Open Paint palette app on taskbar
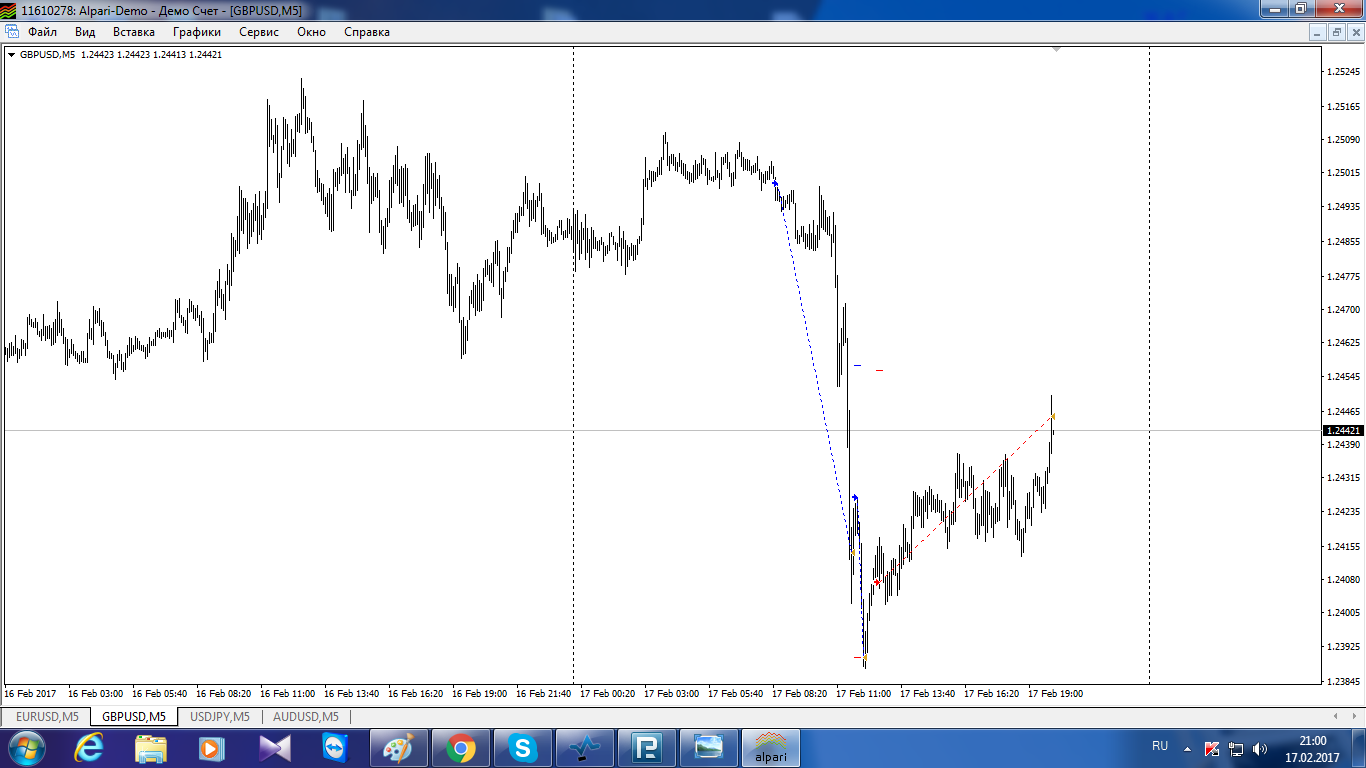 399,748
